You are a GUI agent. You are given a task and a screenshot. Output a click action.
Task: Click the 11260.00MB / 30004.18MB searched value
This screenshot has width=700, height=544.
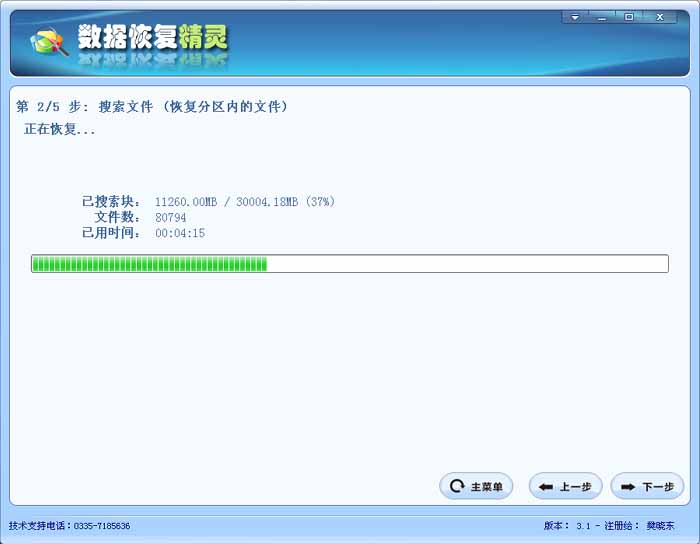tap(244, 202)
